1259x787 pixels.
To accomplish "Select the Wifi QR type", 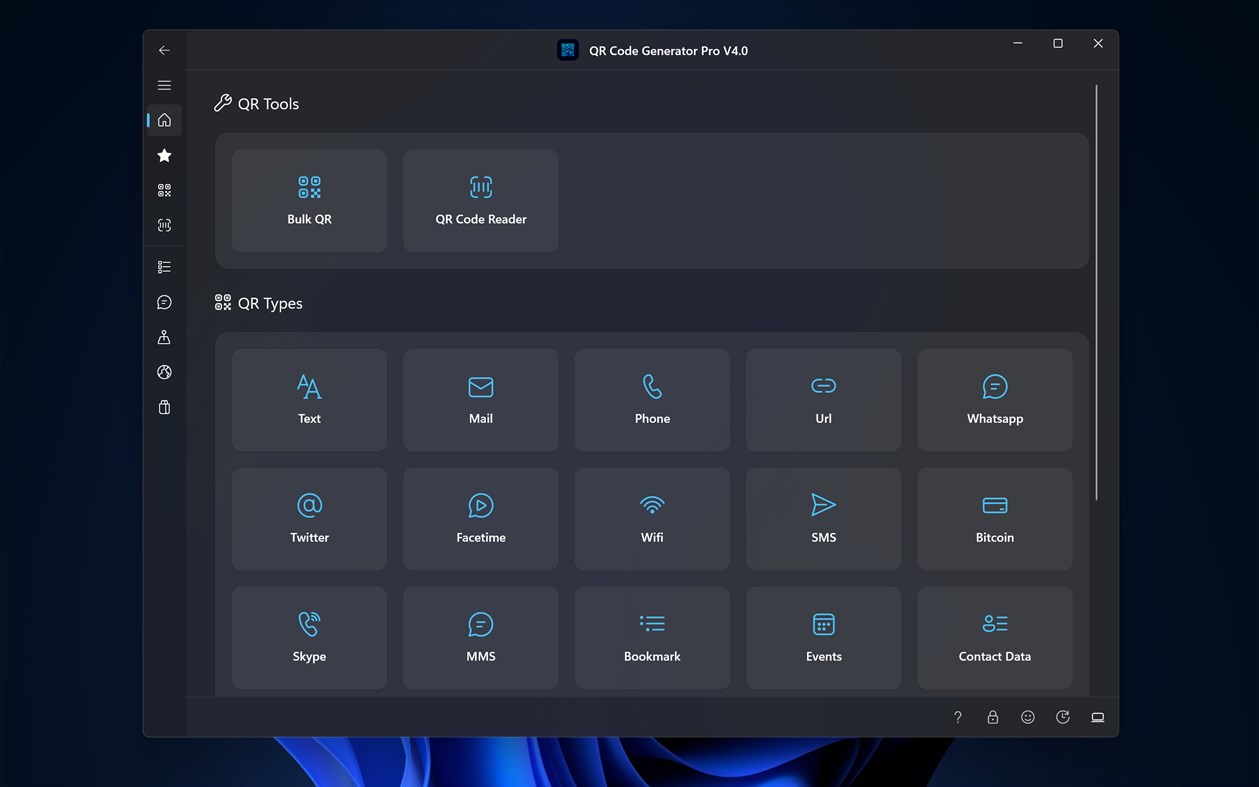I will 651,518.
